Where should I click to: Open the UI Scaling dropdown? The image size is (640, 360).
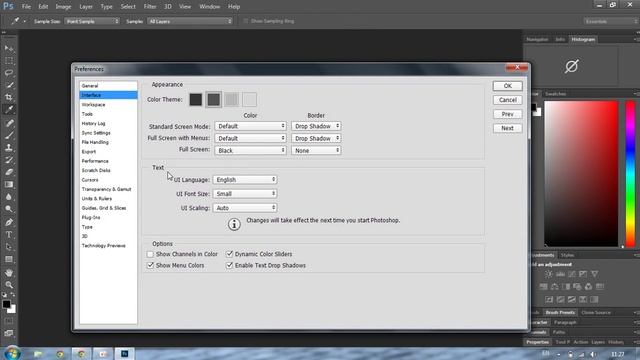pyautogui.click(x=245, y=208)
